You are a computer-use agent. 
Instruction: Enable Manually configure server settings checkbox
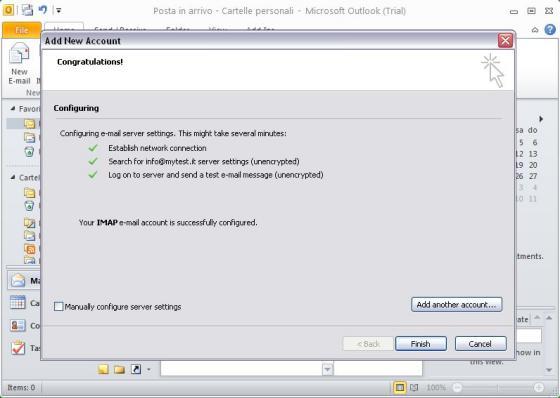click(59, 307)
